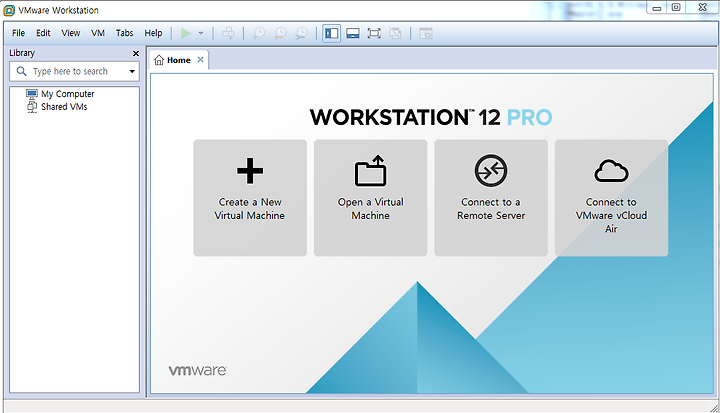Screen dimensions: 720x413
Task: Click the Library search input field
Action: (x=74, y=72)
